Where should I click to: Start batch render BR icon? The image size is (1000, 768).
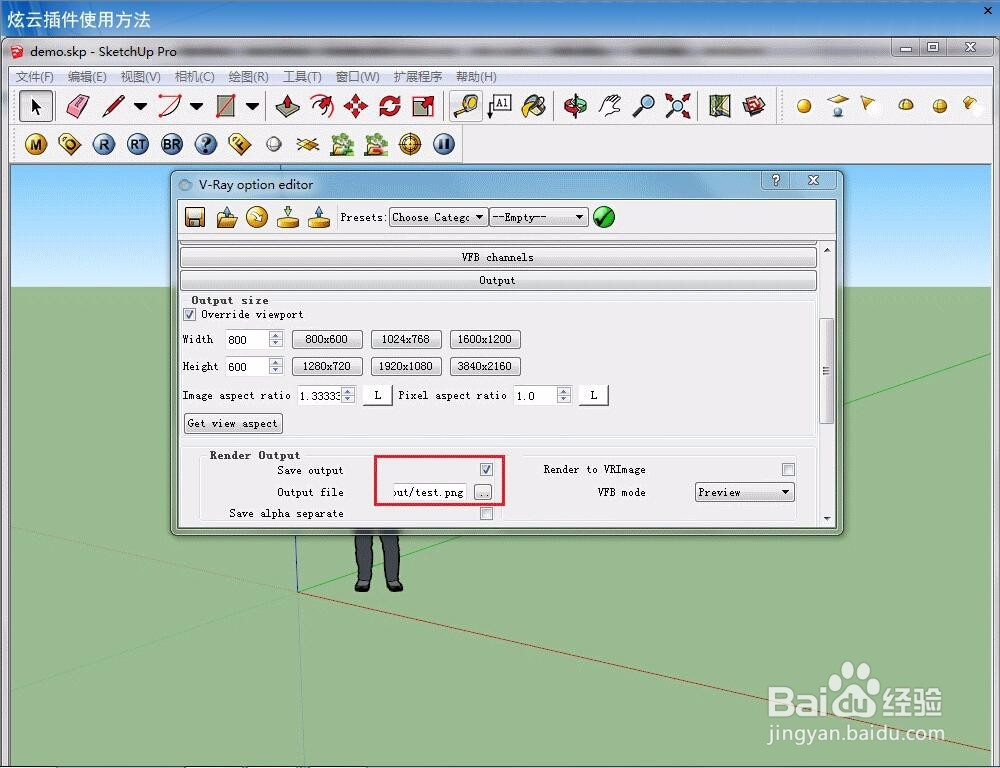click(172, 145)
